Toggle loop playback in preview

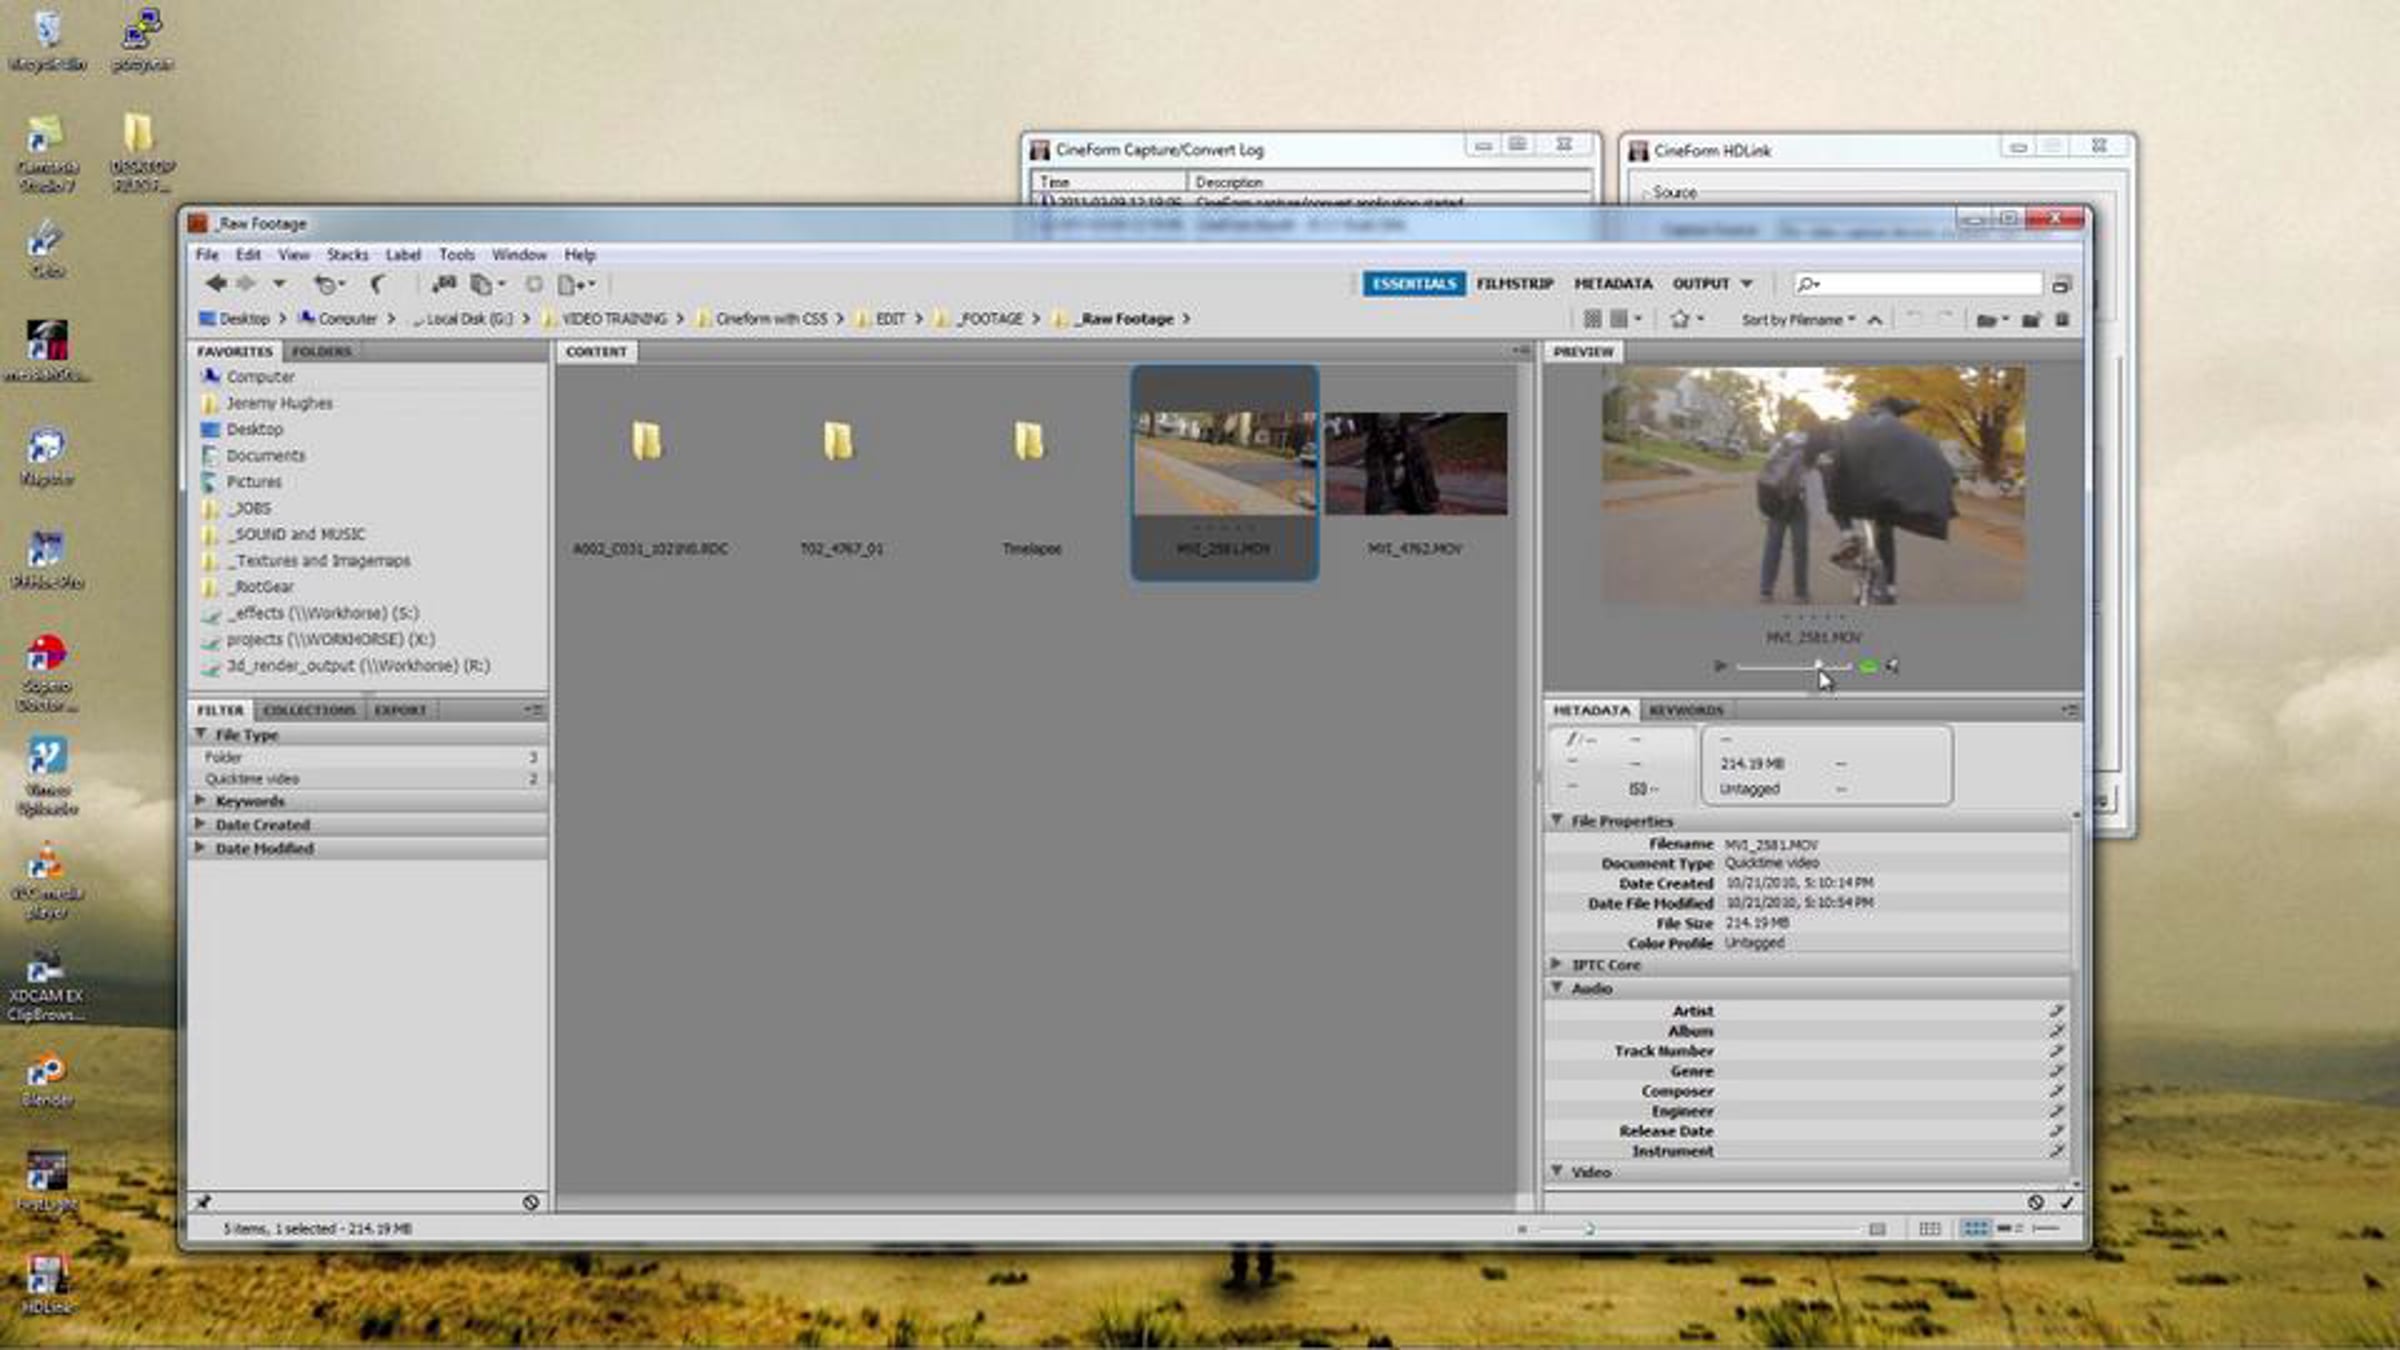point(1868,666)
